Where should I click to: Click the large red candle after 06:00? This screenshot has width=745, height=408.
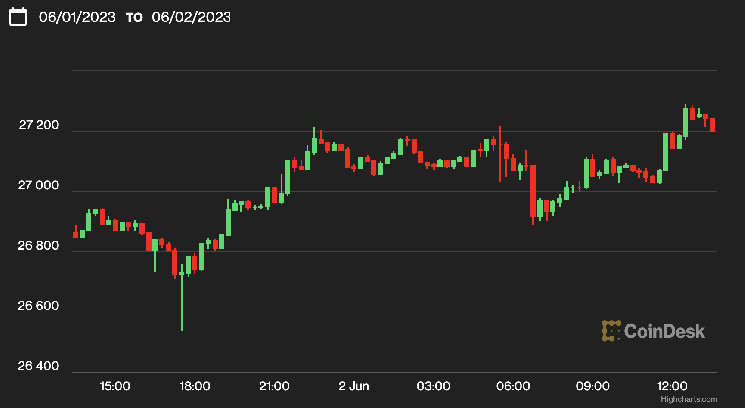point(533,190)
